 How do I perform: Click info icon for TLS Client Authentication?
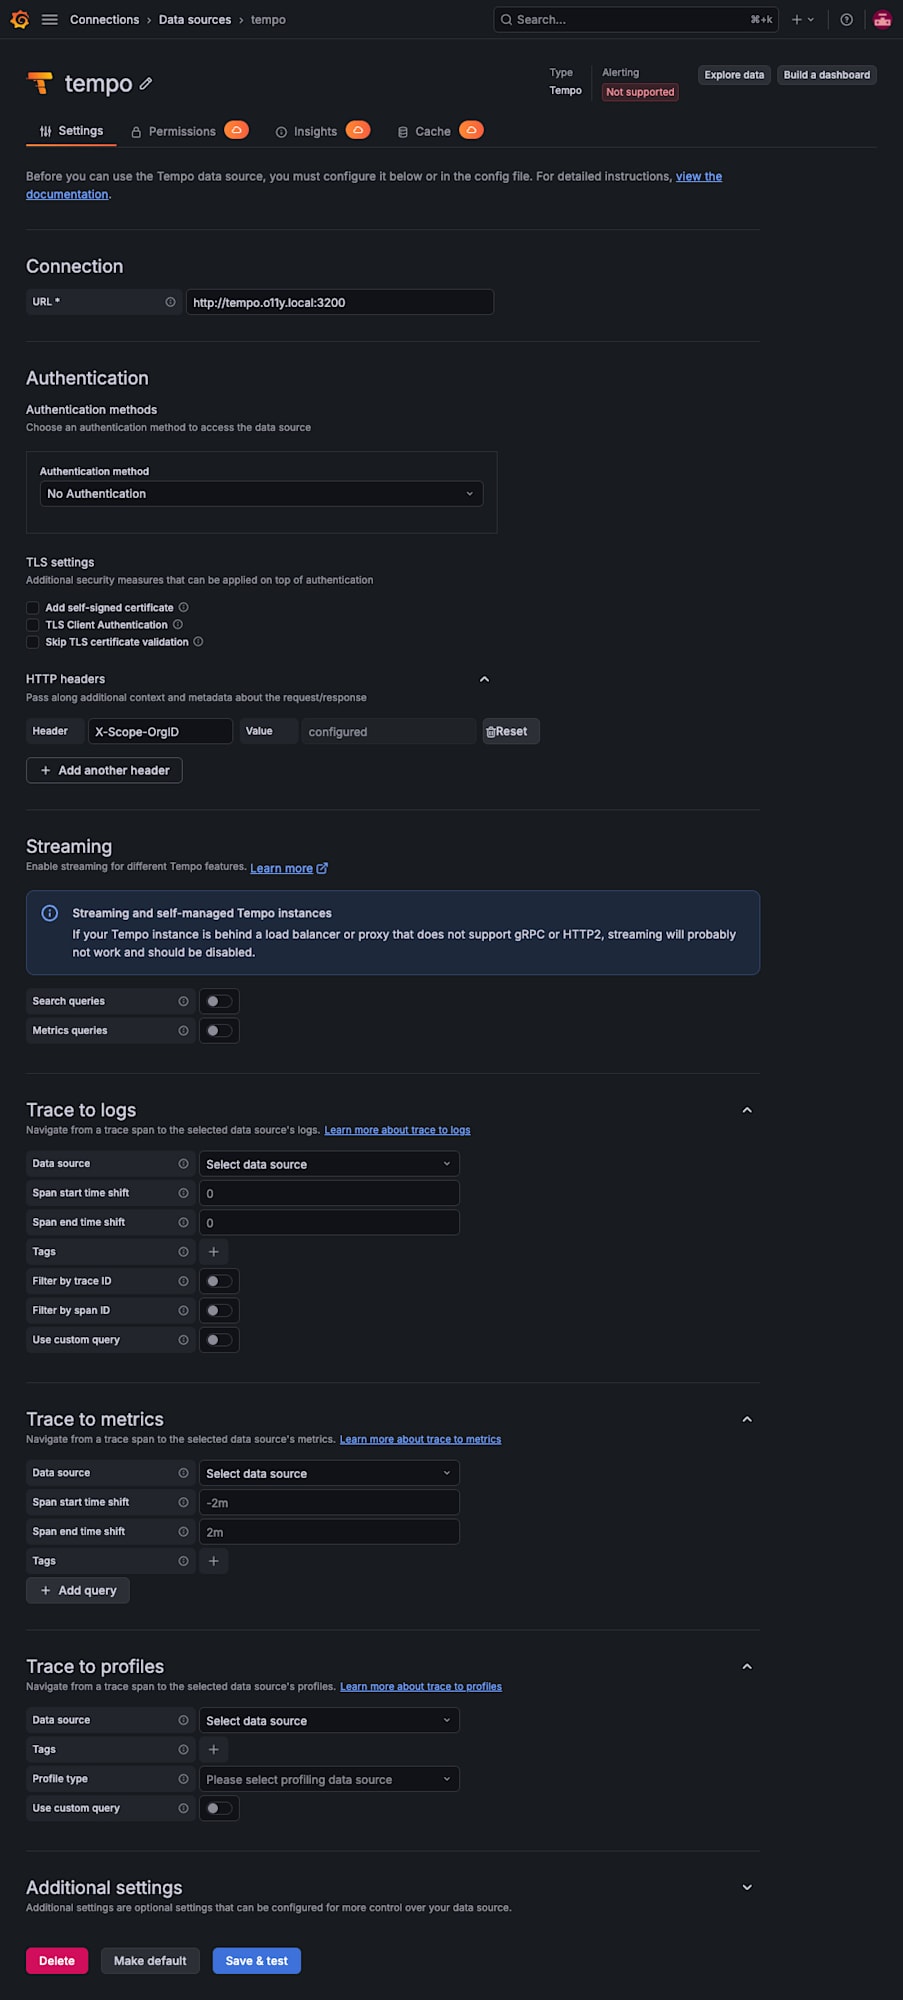178,624
